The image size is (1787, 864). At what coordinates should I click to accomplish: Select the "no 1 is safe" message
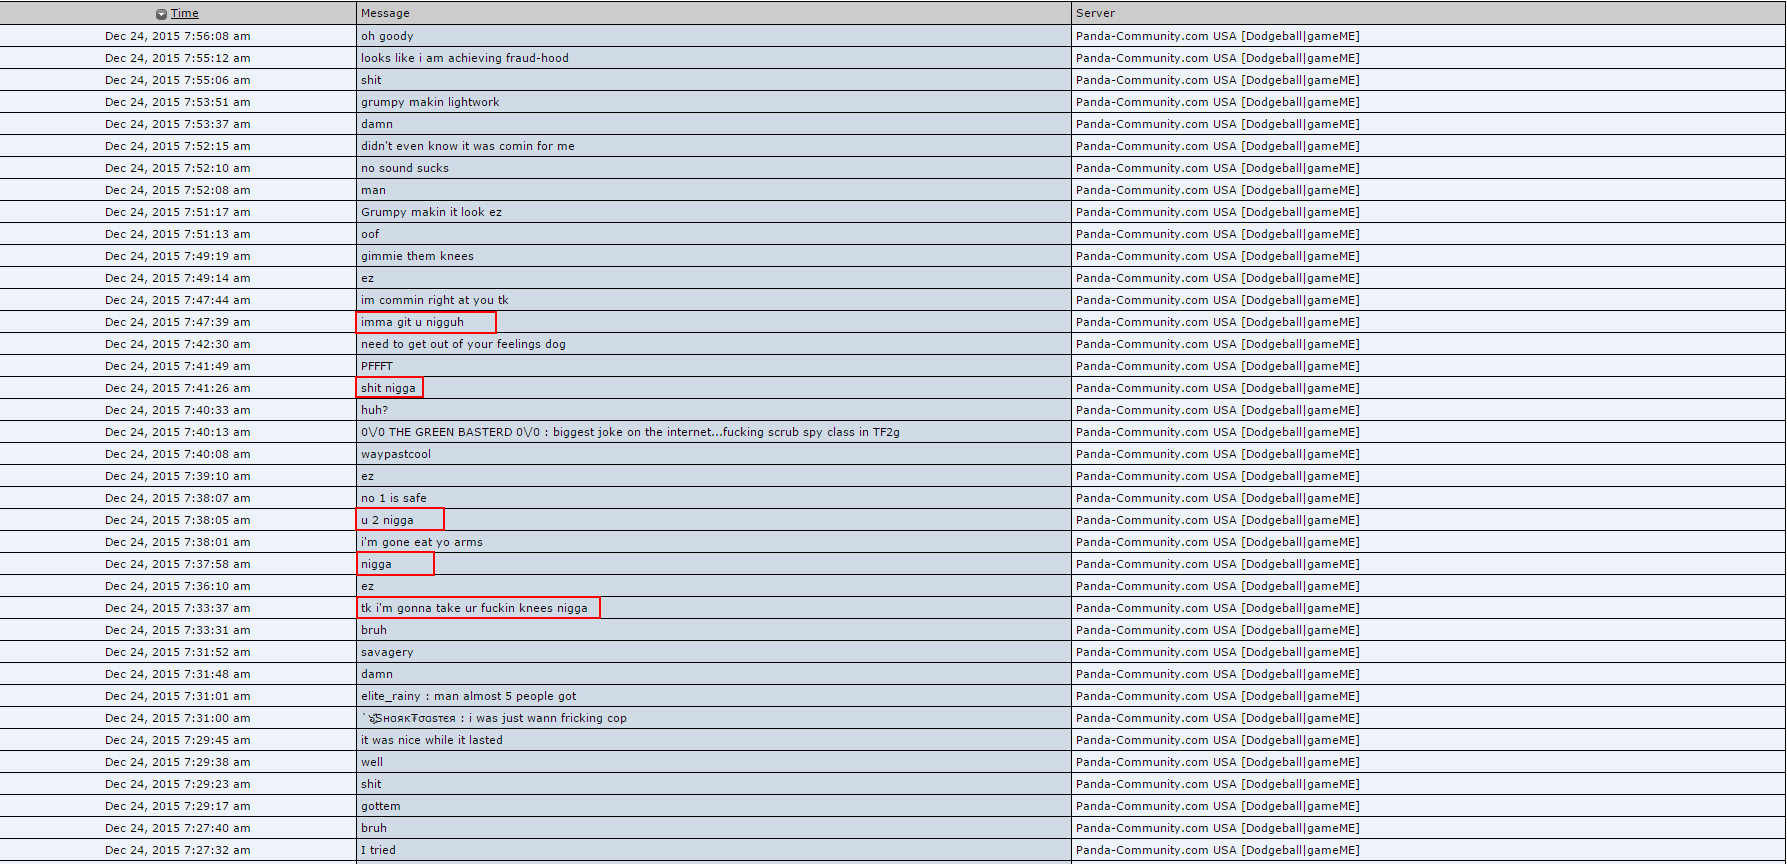393,498
